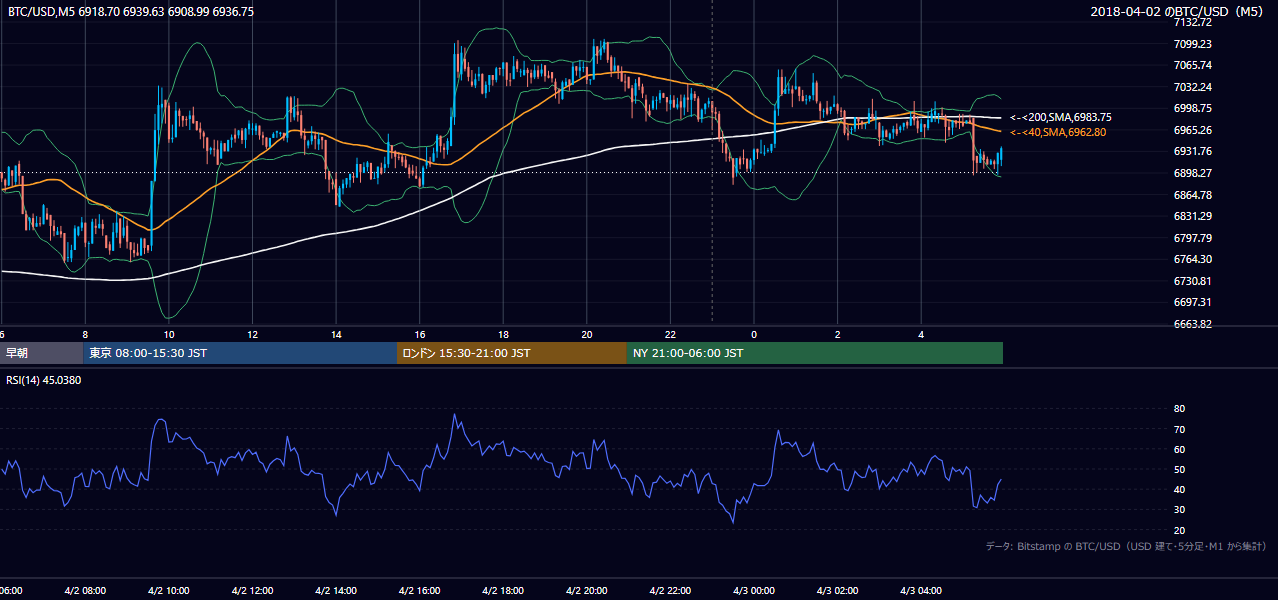This screenshot has height=600, width=1278.
Task: Click the 4/2 14:00 time label
Action: click(x=337, y=591)
